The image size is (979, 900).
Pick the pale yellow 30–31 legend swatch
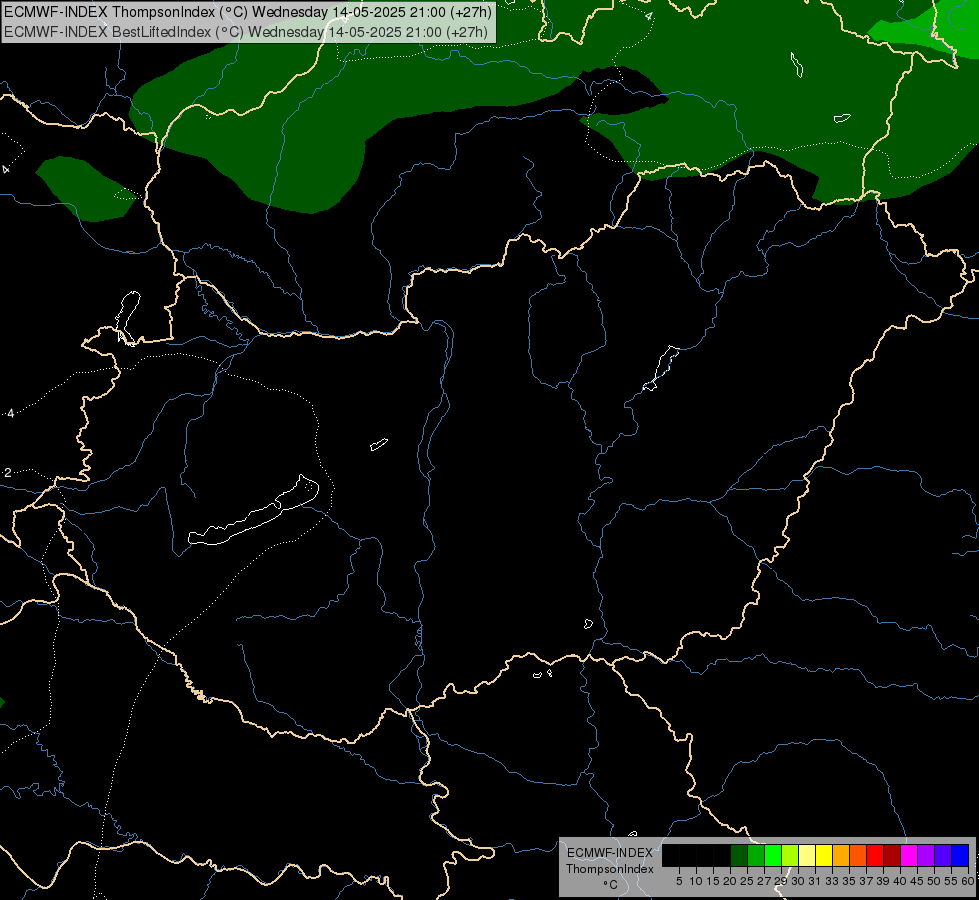coord(807,855)
